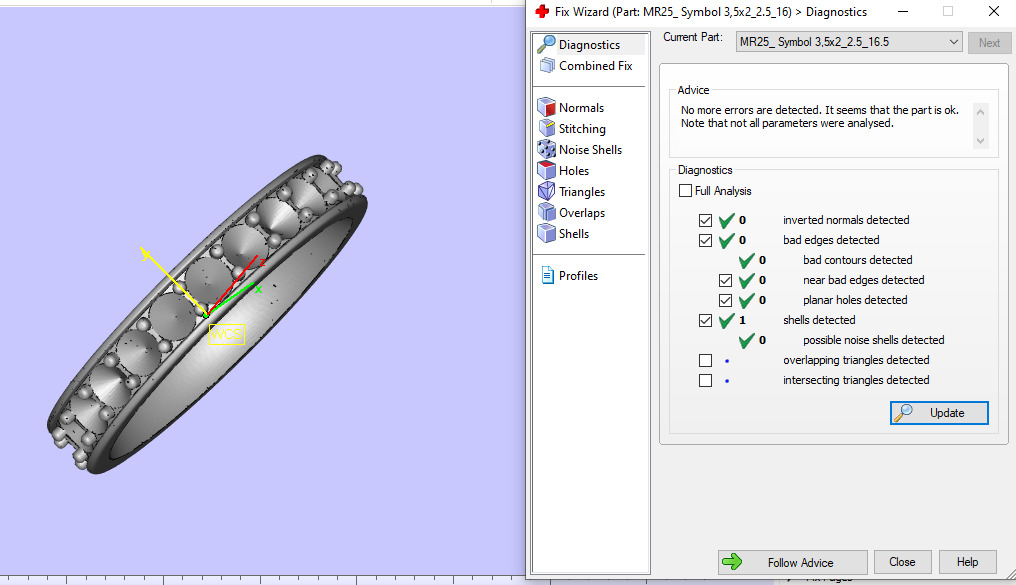Open the Overlaps fix icon

coord(547,212)
